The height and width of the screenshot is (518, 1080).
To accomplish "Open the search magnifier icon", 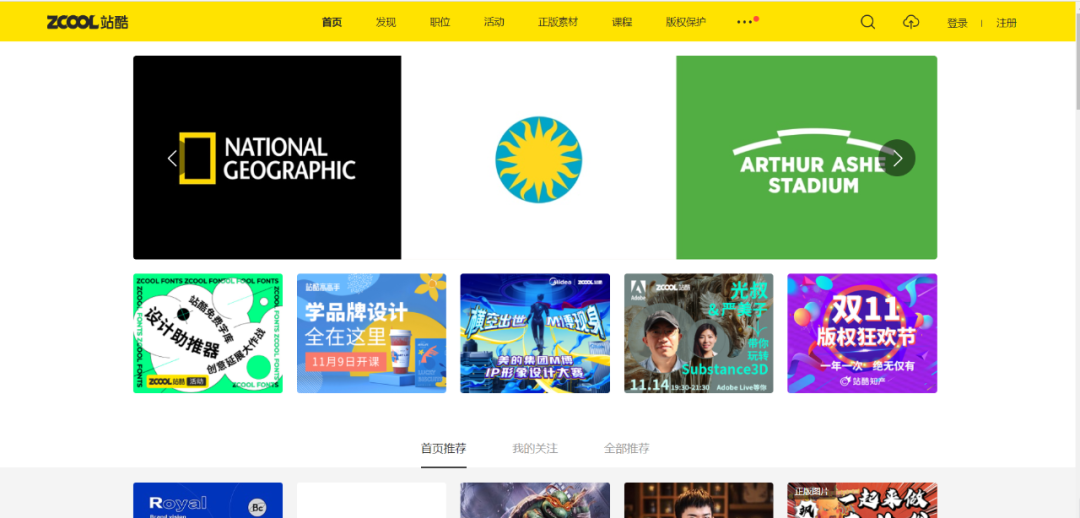I will (x=868, y=22).
